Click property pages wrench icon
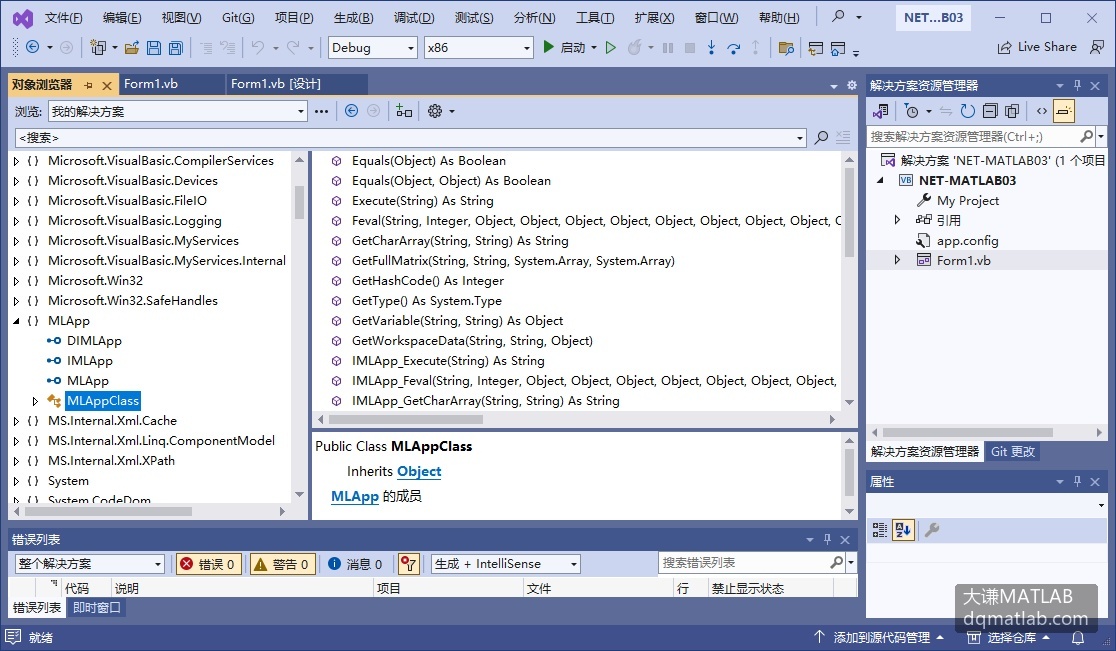This screenshot has height=651, width=1116. (932, 529)
